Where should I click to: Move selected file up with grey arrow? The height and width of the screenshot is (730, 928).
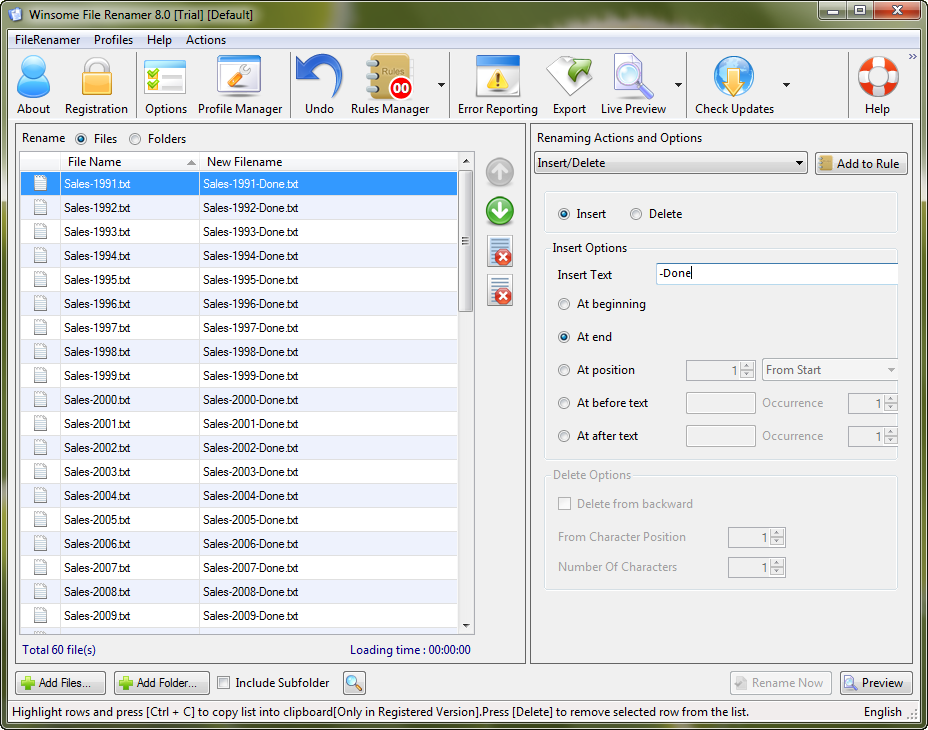[500, 172]
